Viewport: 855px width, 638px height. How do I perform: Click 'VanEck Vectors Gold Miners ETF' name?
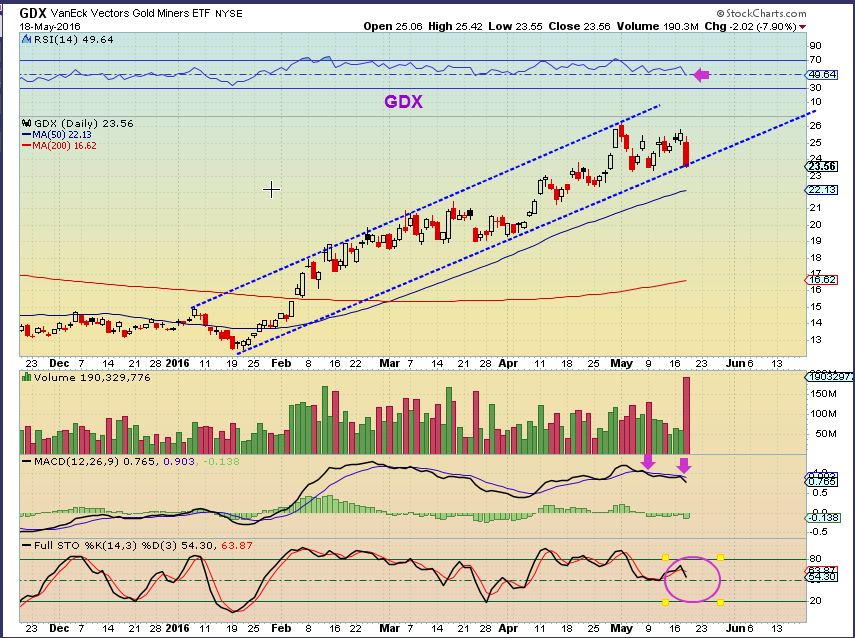(130, 13)
